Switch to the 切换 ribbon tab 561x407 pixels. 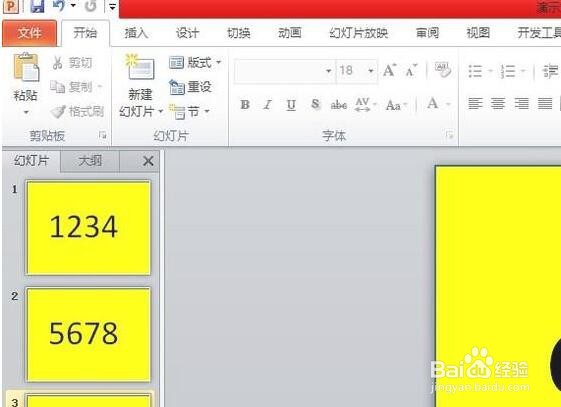[239, 33]
